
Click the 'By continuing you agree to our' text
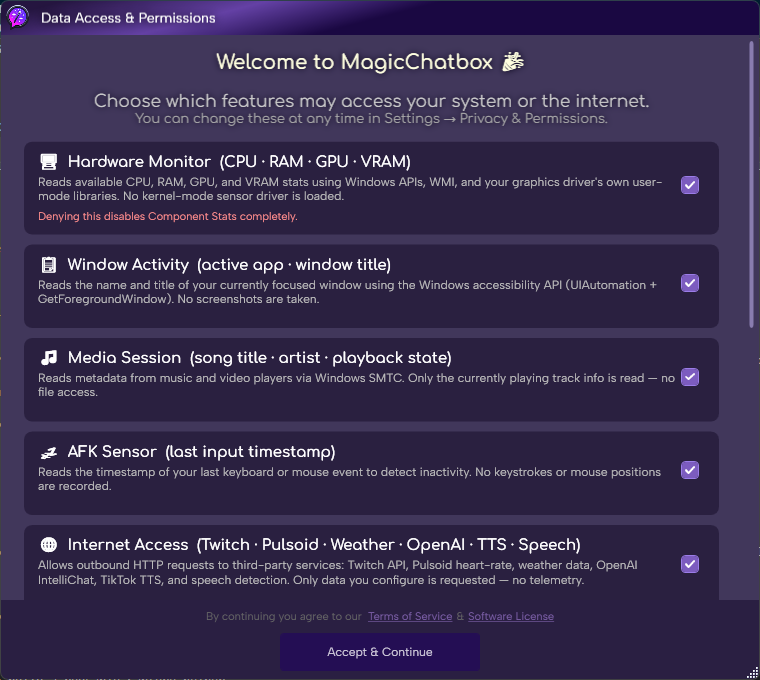coord(284,617)
